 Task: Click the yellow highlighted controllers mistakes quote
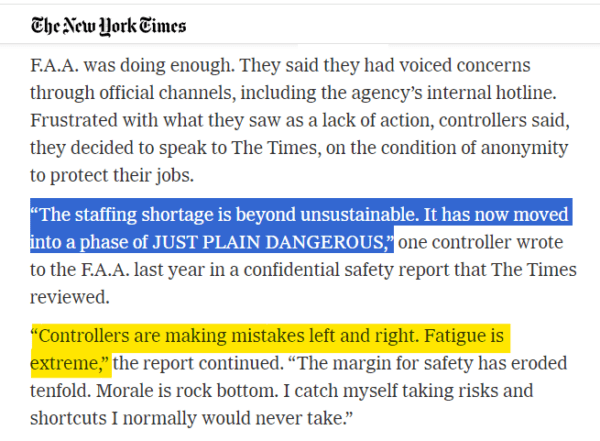tap(270, 349)
